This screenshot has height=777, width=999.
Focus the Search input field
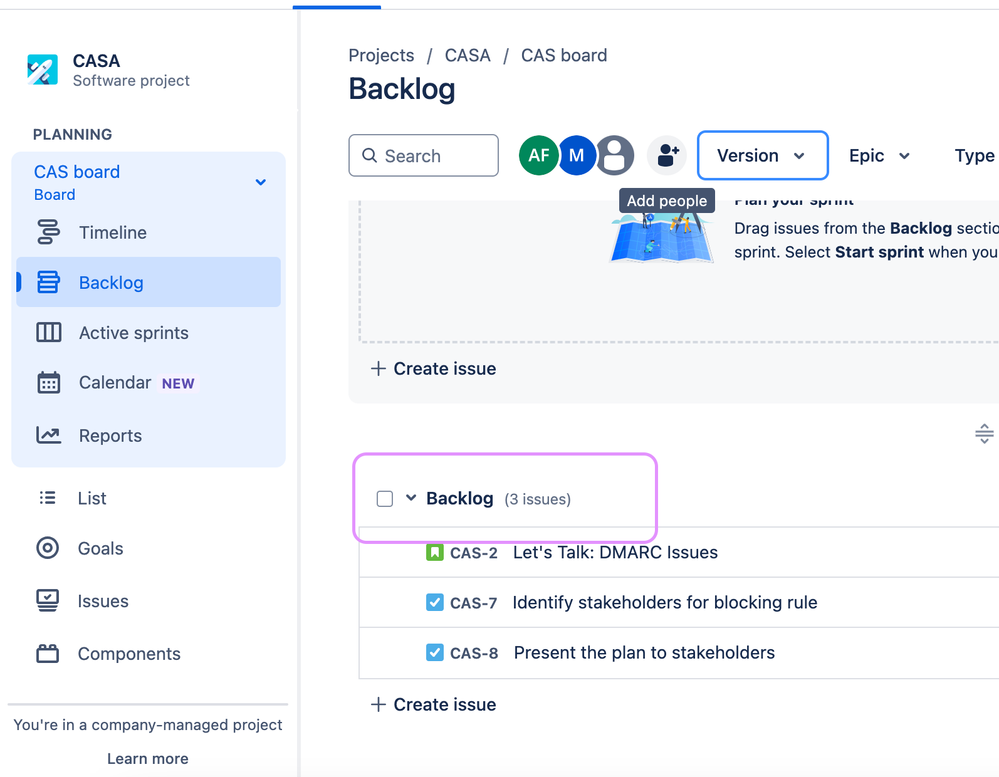coord(424,155)
